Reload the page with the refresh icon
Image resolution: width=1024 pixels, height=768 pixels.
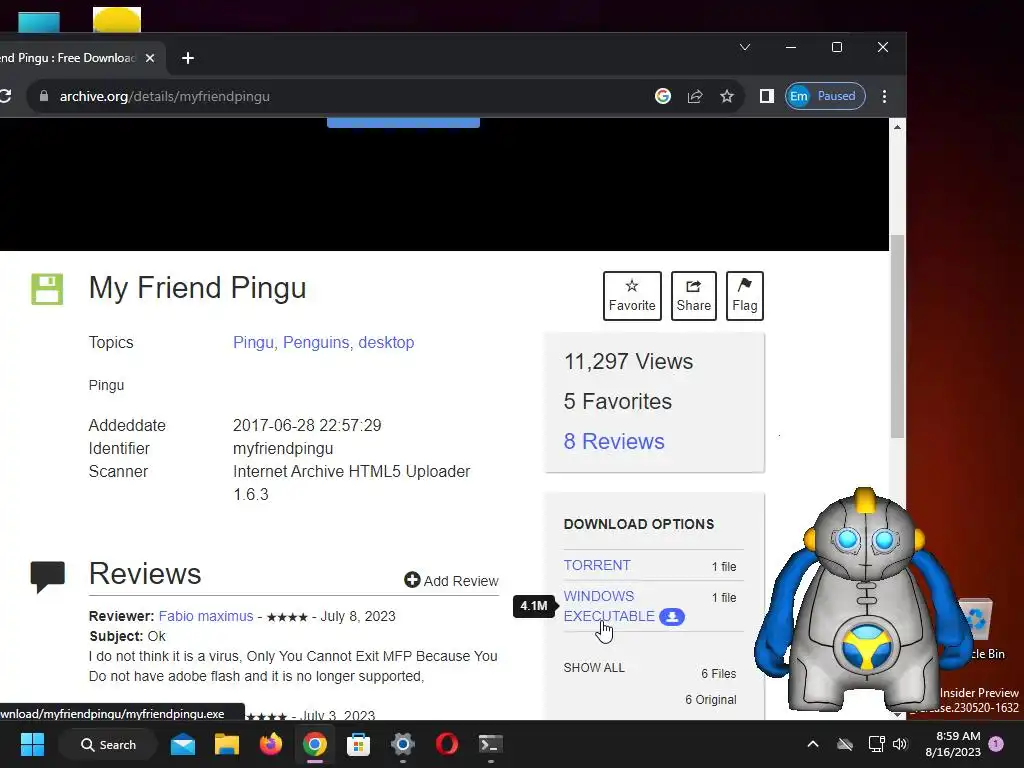5,96
